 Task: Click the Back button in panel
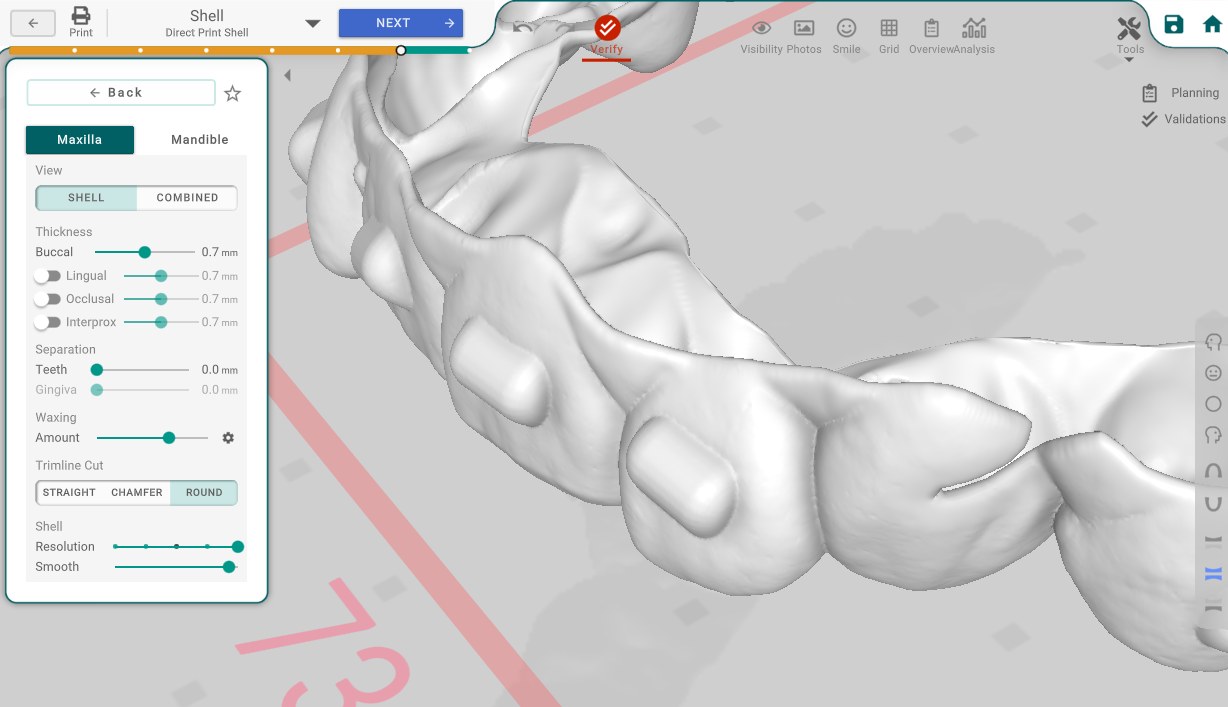[x=121, y=93]
